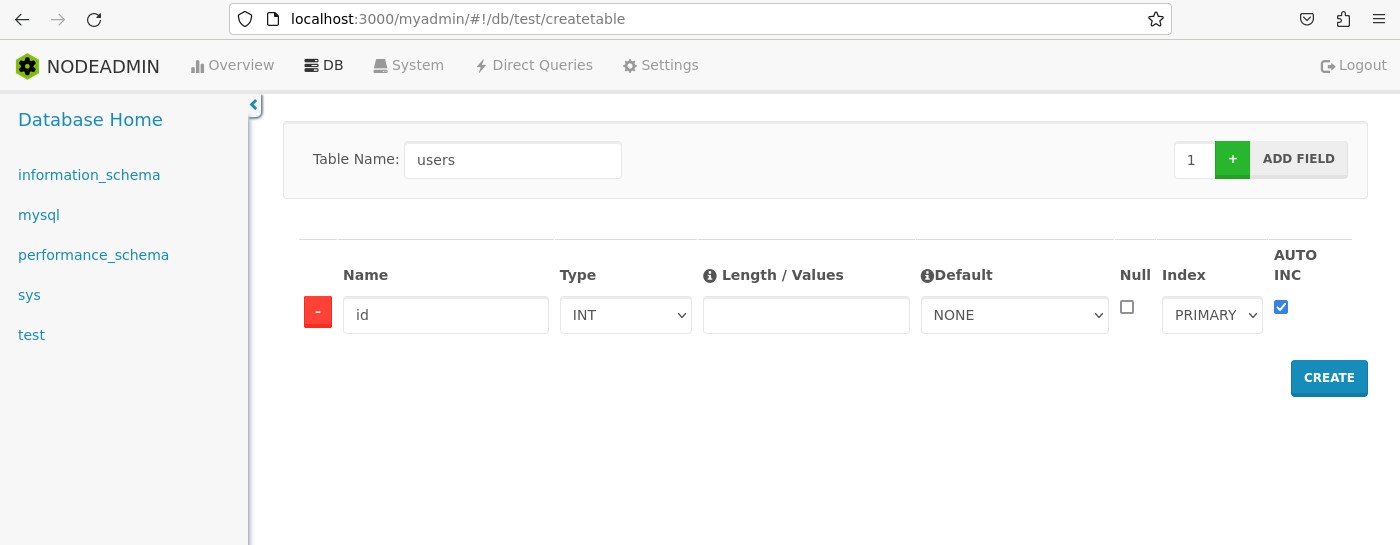Expand the Default dropdown showing NONE
Screen dimensions: 1400x545
pyautogui.click(x=1014, y=315)
